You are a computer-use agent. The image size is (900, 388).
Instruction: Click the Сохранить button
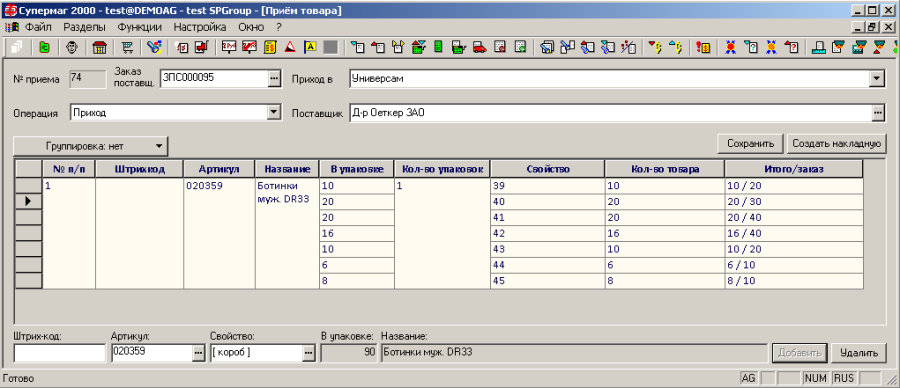(750, 143)
